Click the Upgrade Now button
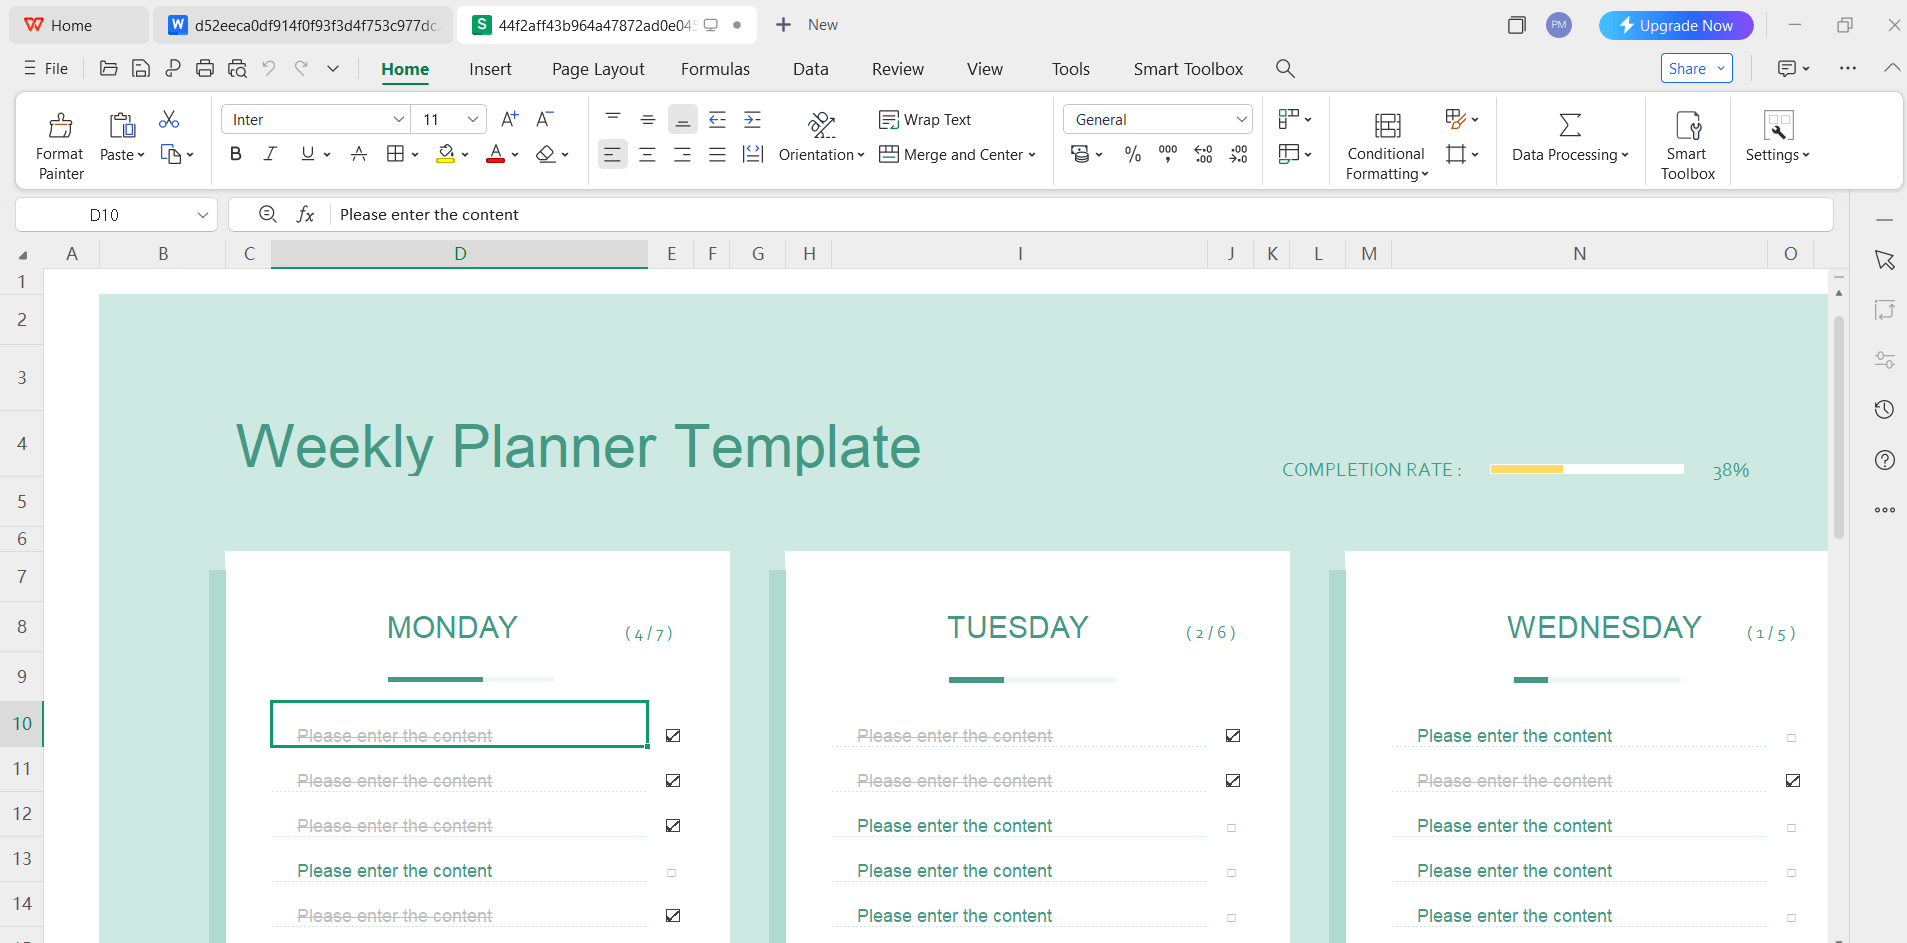The height and width of the screenshot is (943, 1907). [1676, 25]
